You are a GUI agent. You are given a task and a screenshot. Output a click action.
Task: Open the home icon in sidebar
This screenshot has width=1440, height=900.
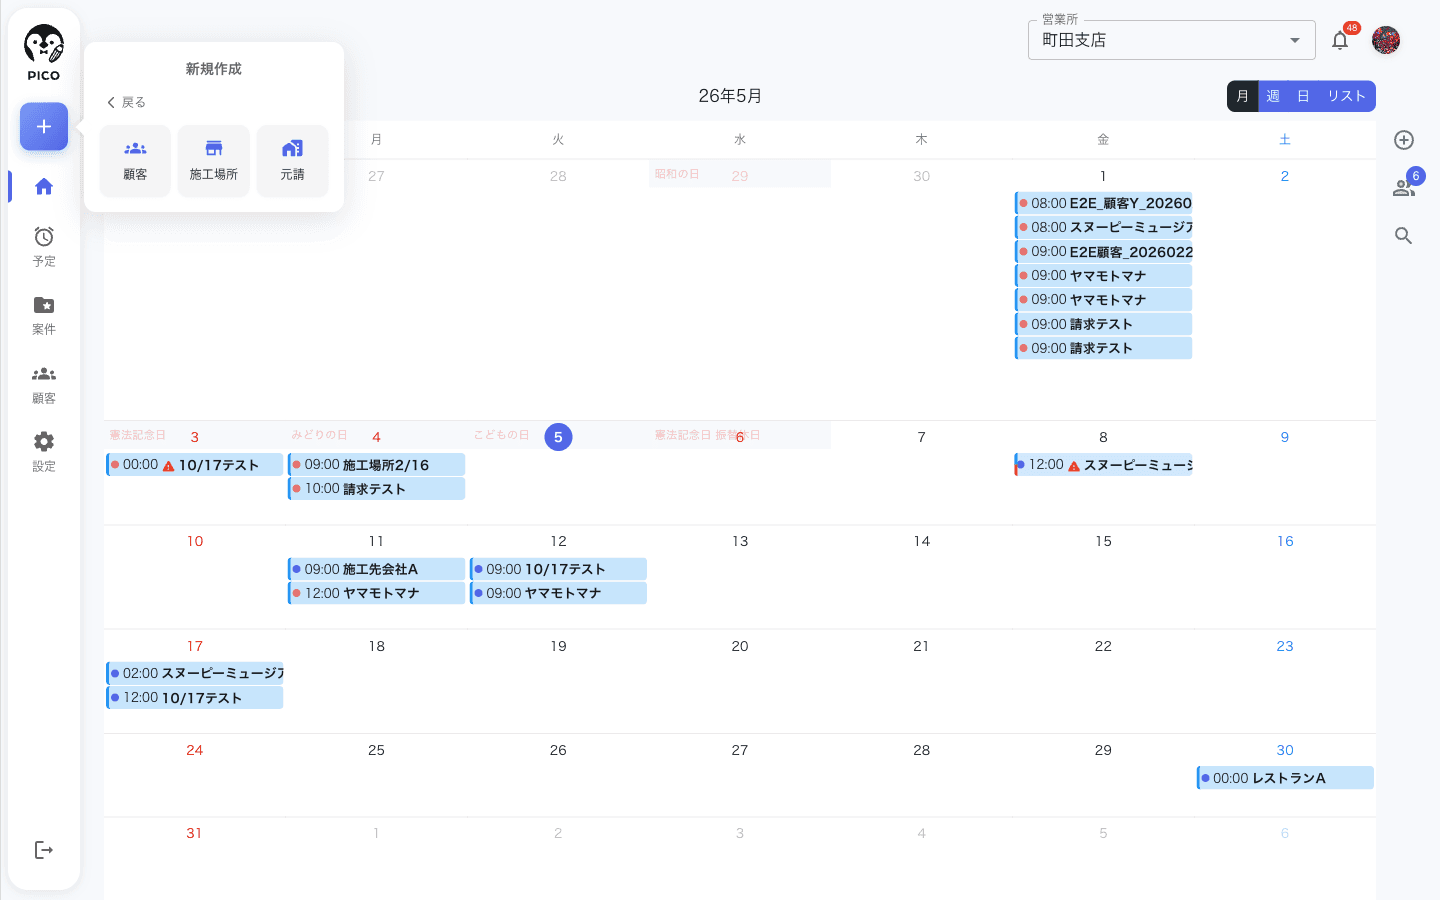click(44, 186)
